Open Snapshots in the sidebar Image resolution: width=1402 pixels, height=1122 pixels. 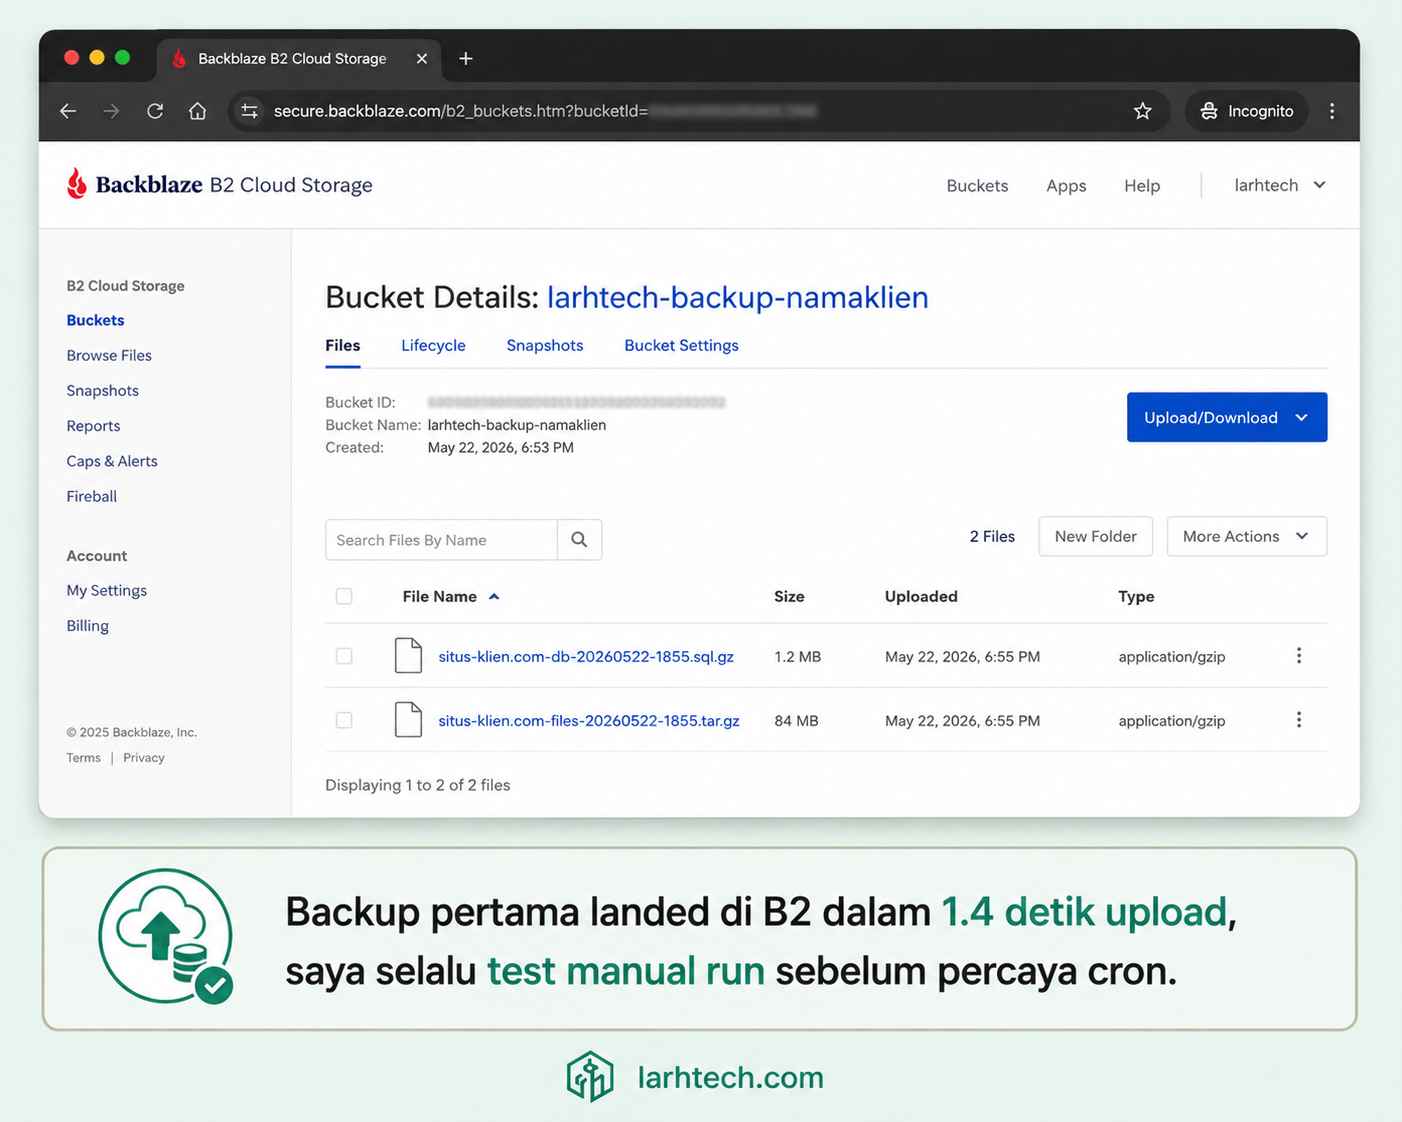pyautogui.click(x=102, y=391)
